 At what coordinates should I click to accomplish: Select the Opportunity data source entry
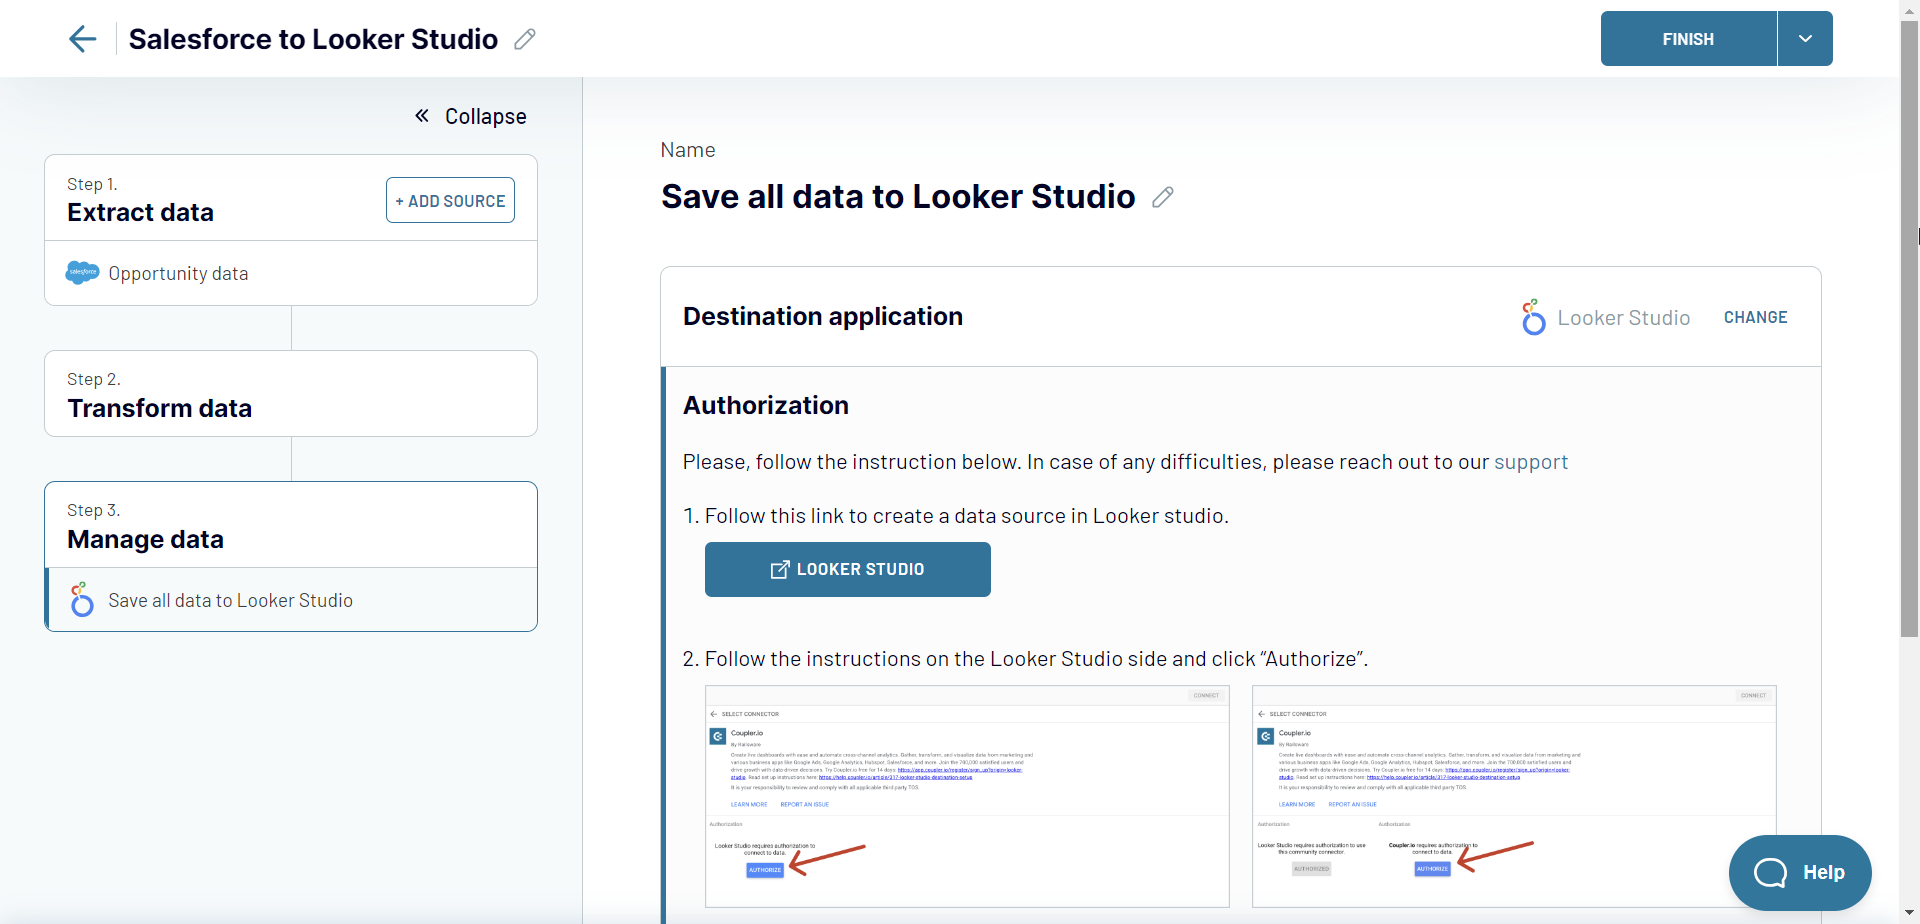[x=178, y=272]
